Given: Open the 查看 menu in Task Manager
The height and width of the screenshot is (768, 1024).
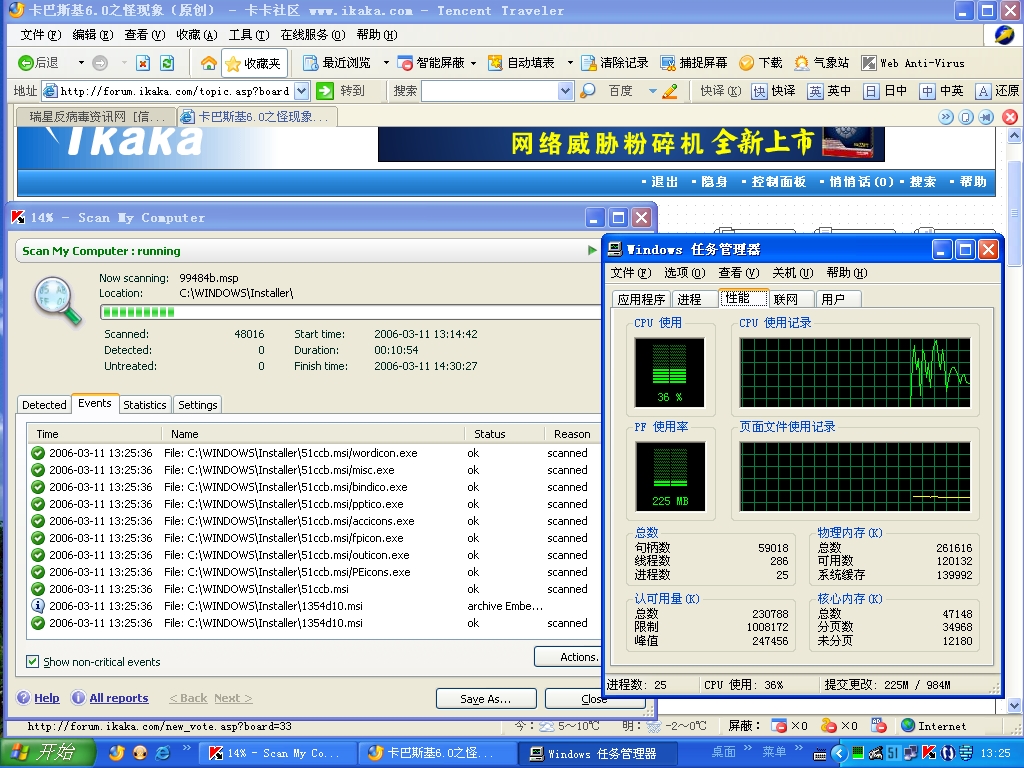Looking at the screenshot, I should click(737, 273).
